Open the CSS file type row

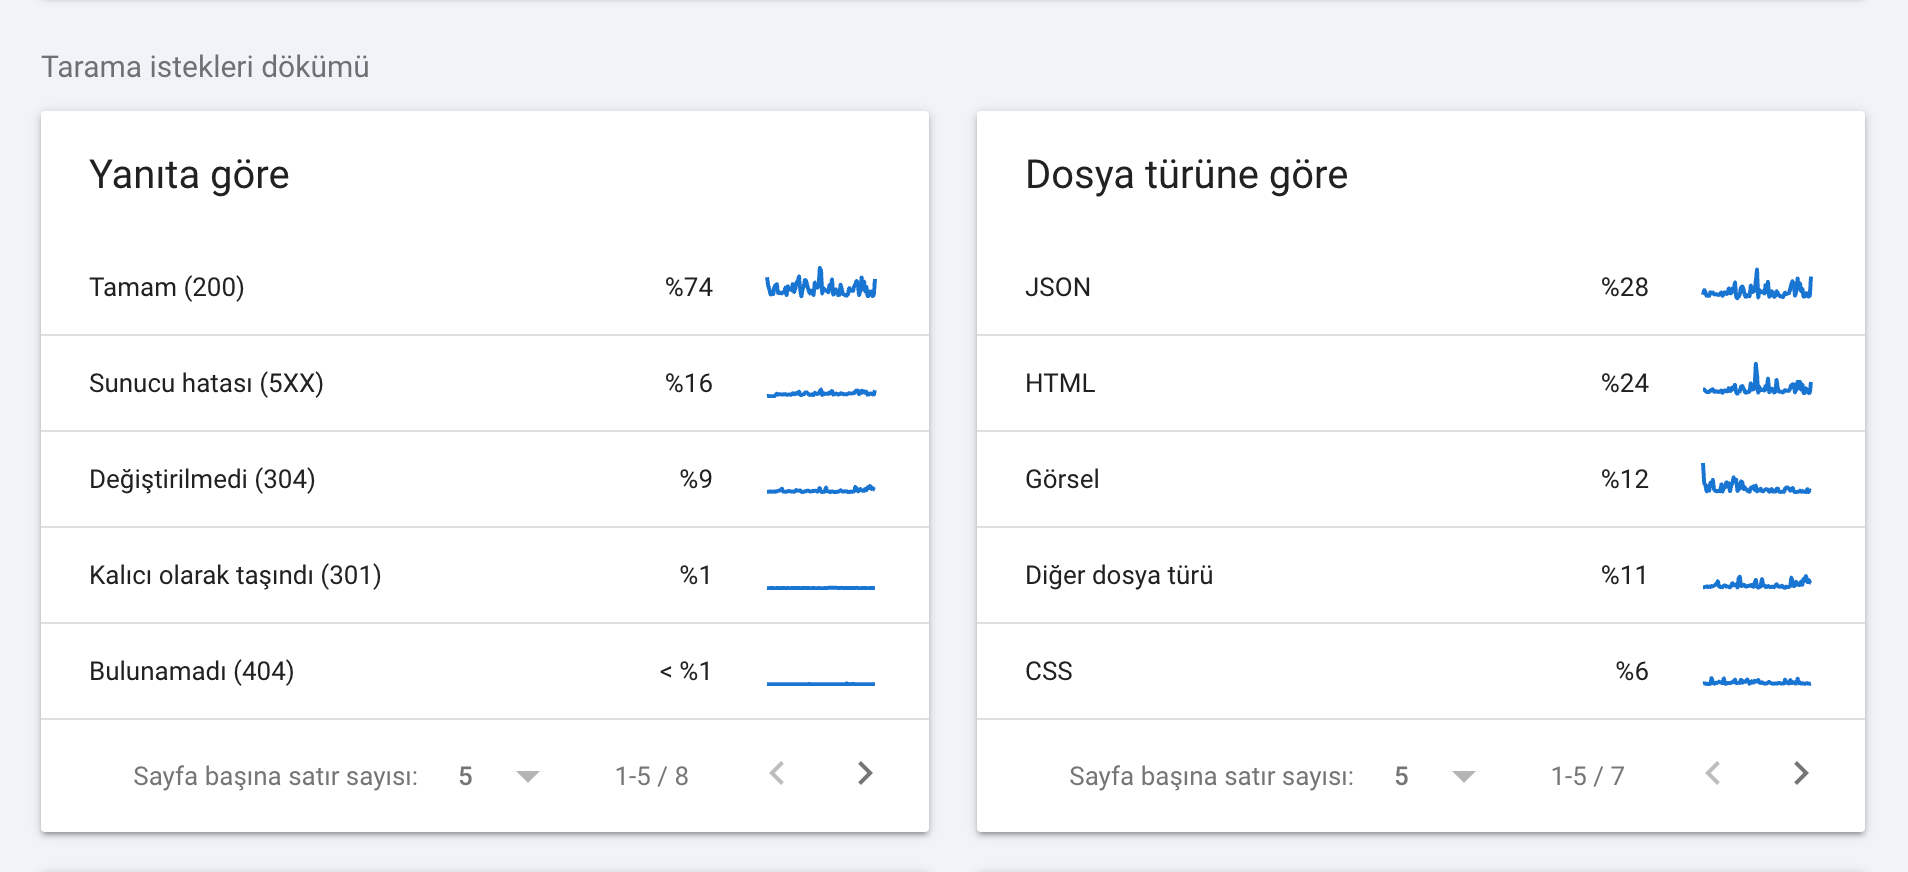pyautogui.click(x=1421, y=671)
